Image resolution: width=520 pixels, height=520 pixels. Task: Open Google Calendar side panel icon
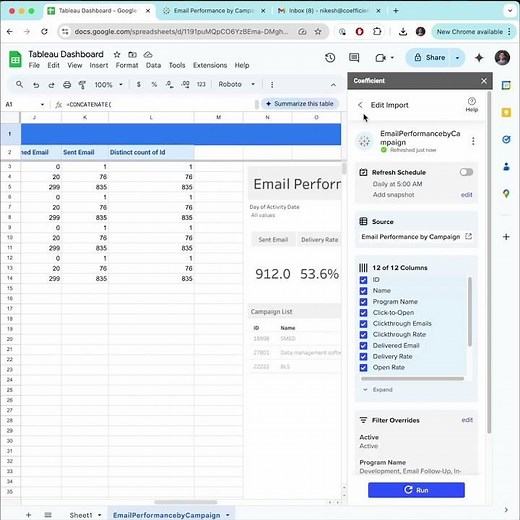[x=506, y=85]
